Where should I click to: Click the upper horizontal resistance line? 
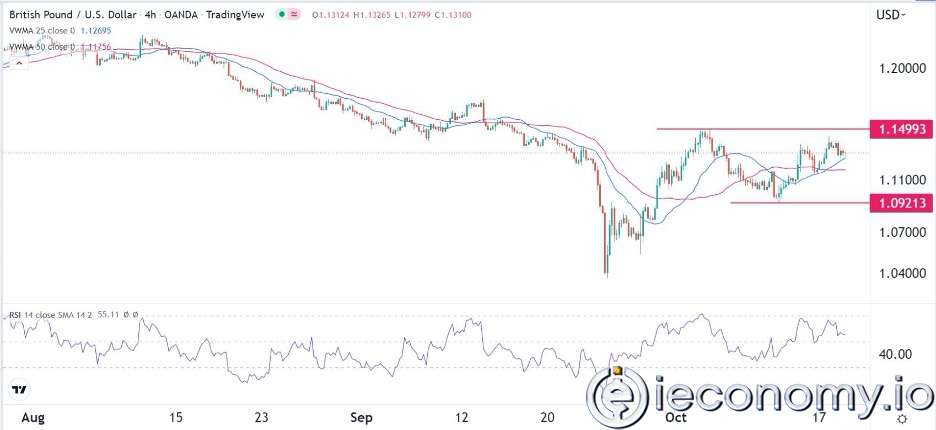(x=760, y=129)
